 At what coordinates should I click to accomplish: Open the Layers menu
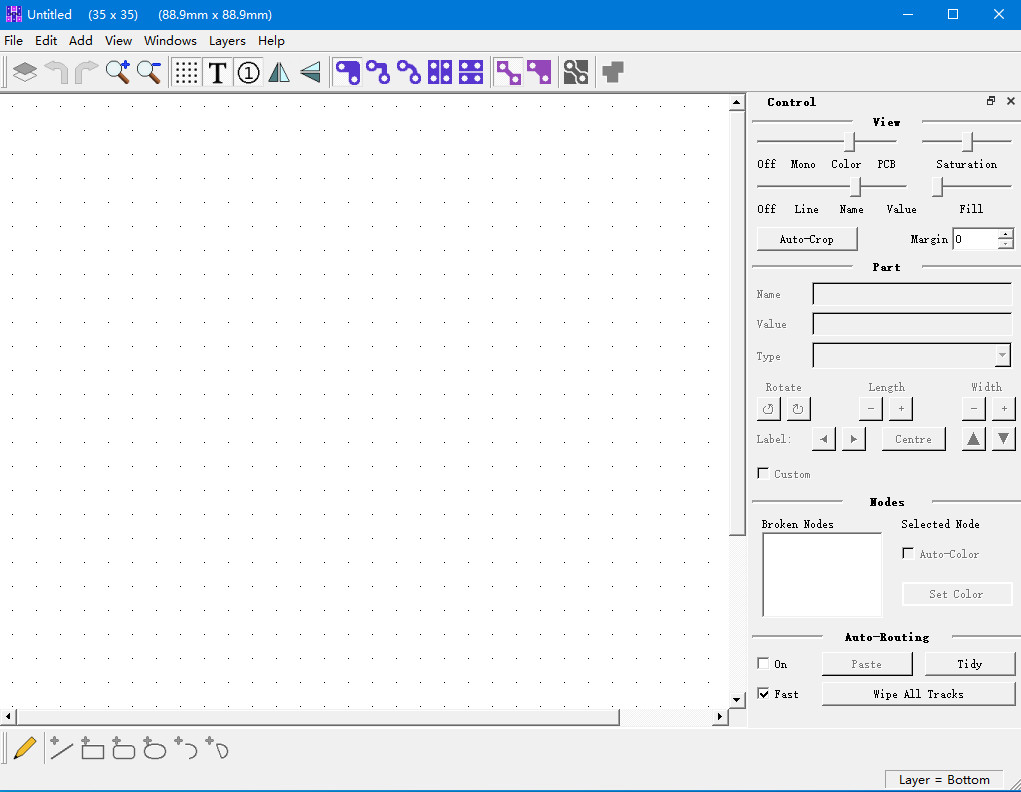[x=227, y=41]
